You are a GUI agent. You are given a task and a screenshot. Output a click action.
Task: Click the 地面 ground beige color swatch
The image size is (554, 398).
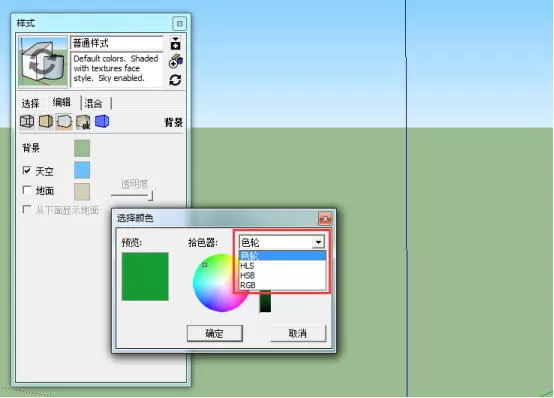(82, 192)
